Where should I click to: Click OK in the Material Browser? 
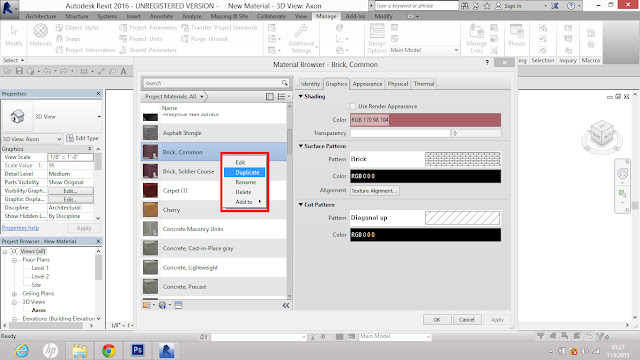437,320
